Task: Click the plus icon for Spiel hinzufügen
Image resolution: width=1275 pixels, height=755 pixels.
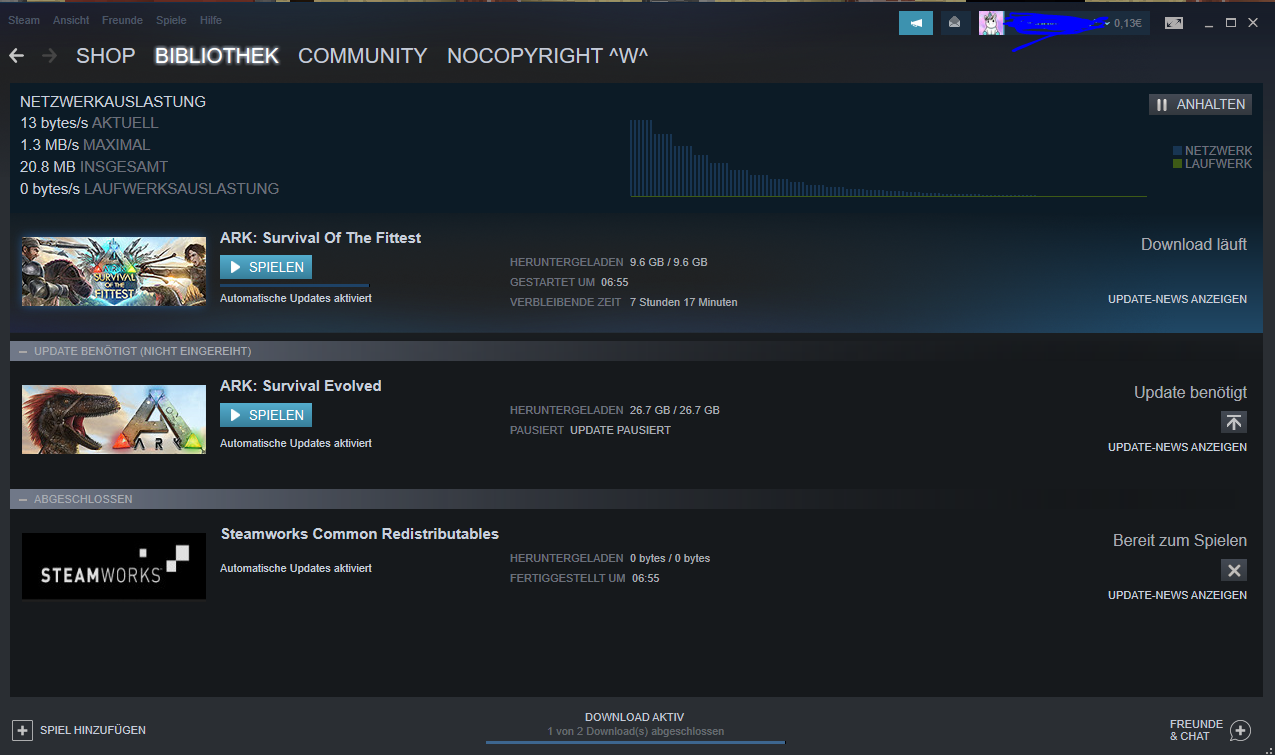Action: coord(22,730)
